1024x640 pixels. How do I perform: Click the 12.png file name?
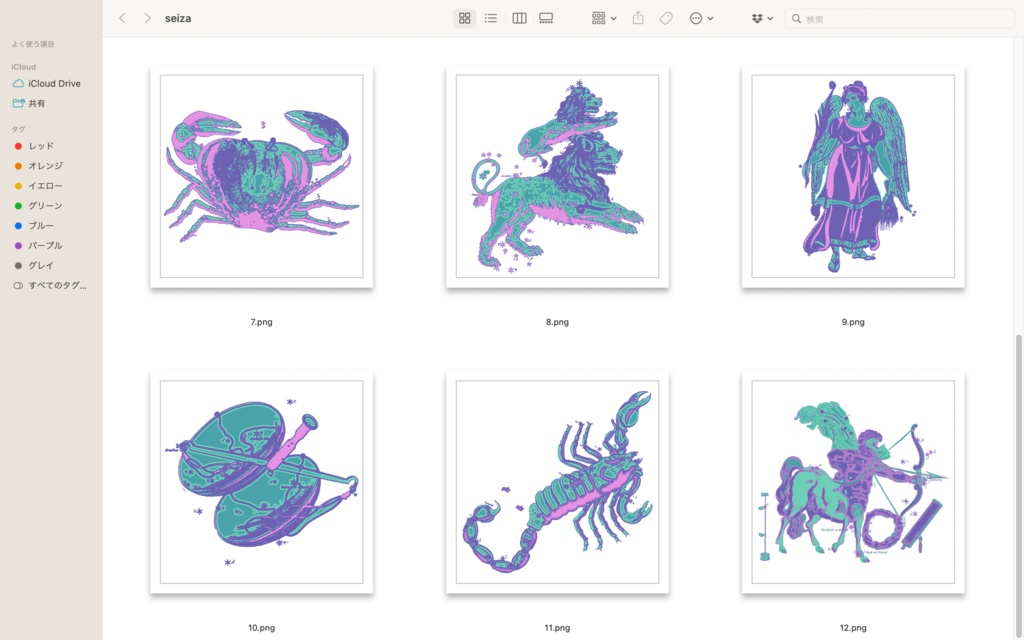point(853,628)
